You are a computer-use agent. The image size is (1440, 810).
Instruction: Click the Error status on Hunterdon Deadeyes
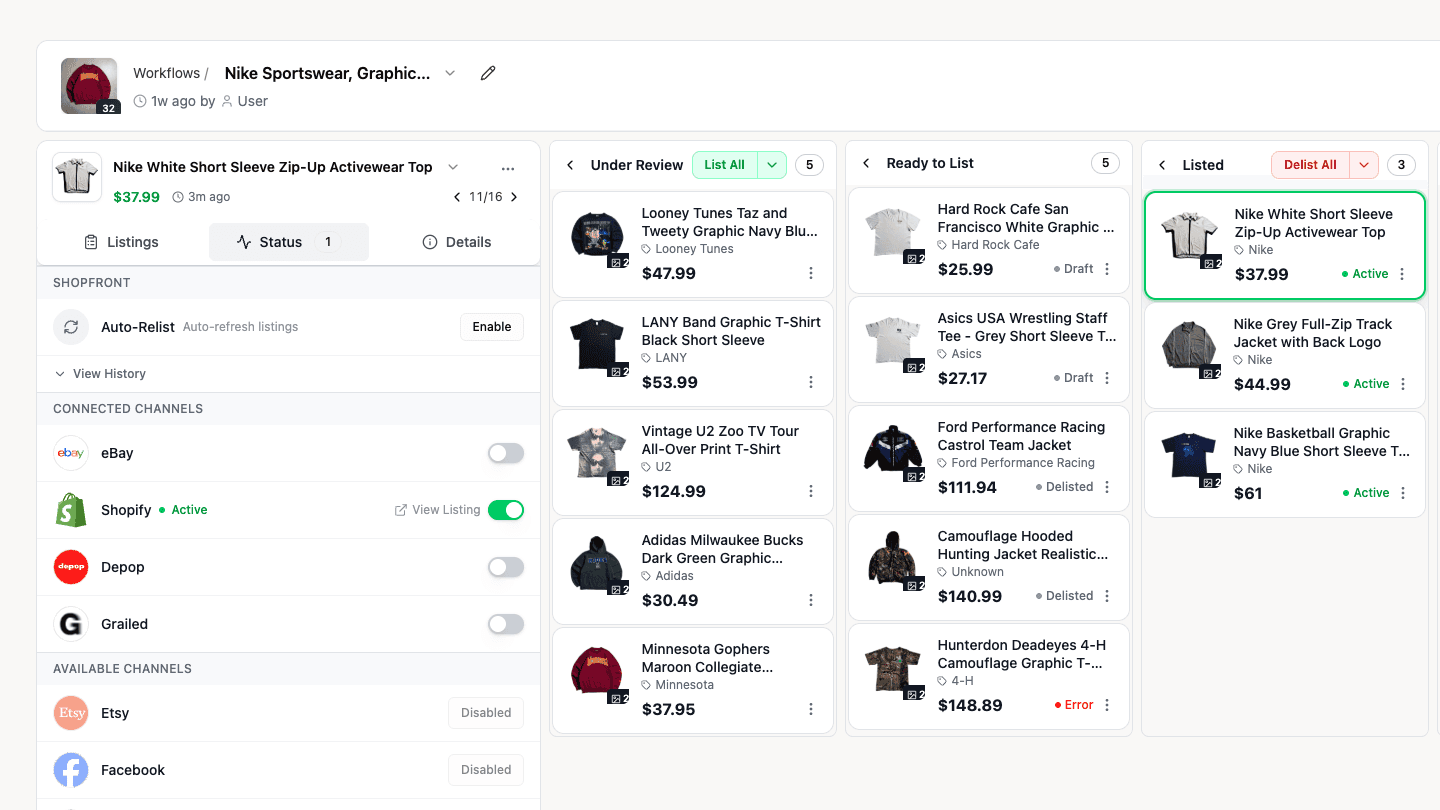tap(1074, 705)
